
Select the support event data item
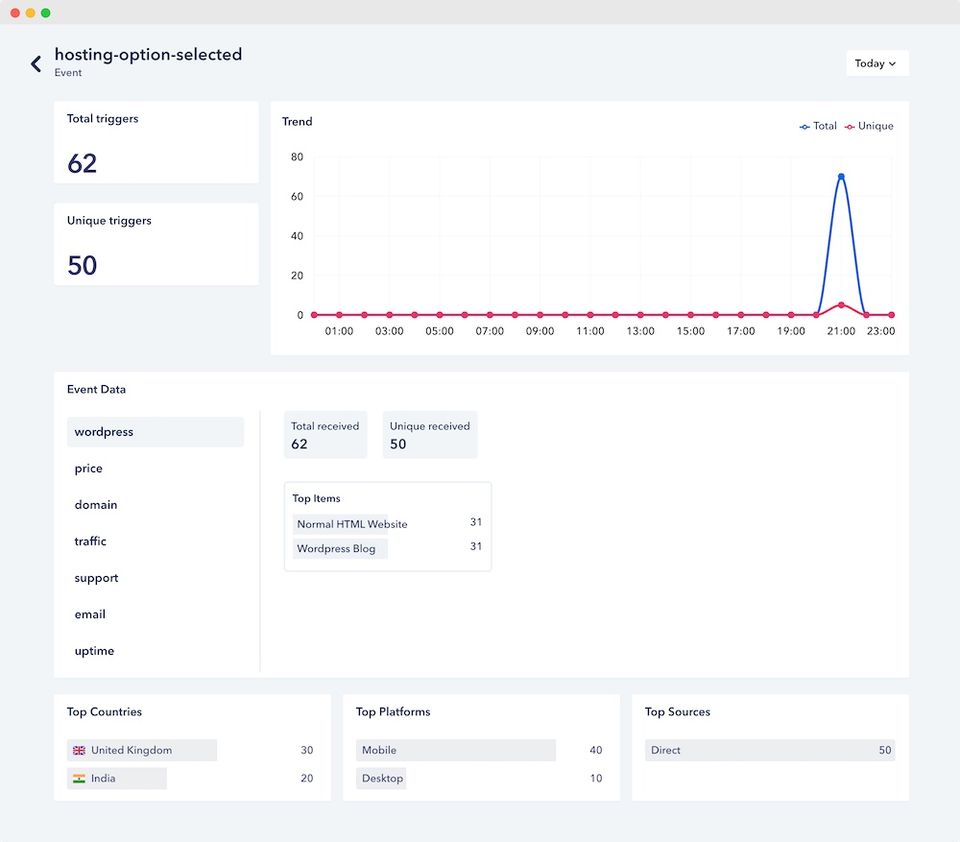(x=96, y=578)
